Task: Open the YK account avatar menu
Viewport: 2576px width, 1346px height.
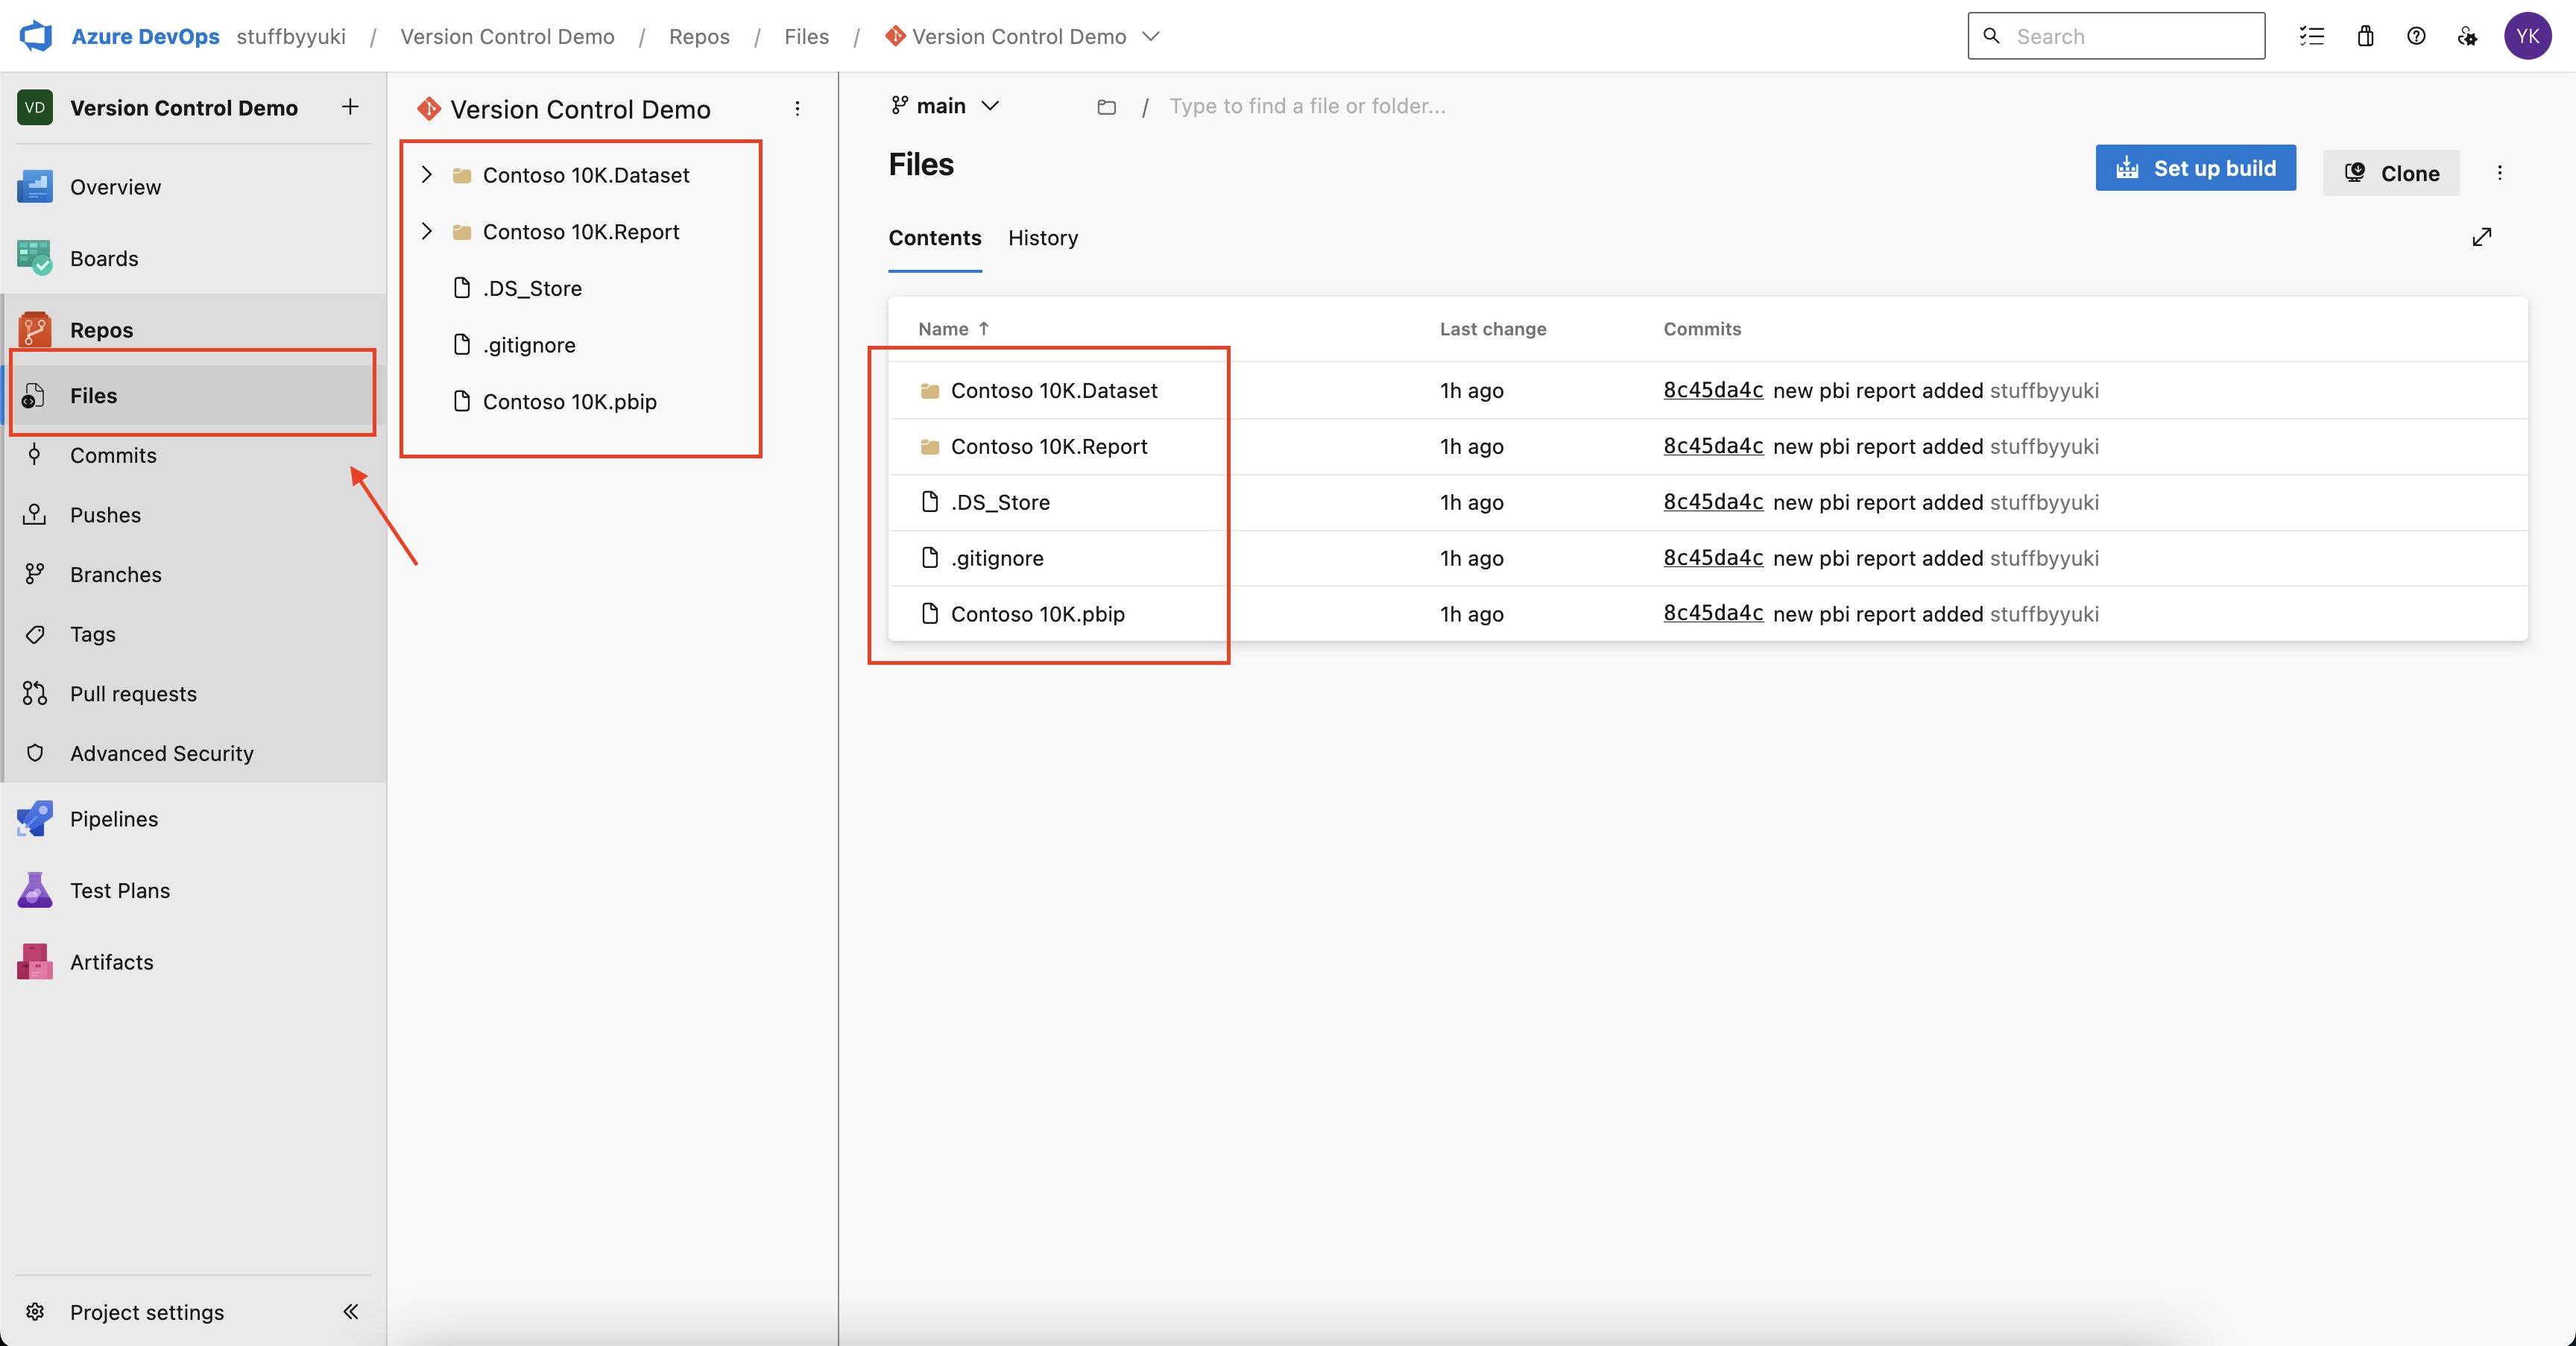Action: (2528, 36)
